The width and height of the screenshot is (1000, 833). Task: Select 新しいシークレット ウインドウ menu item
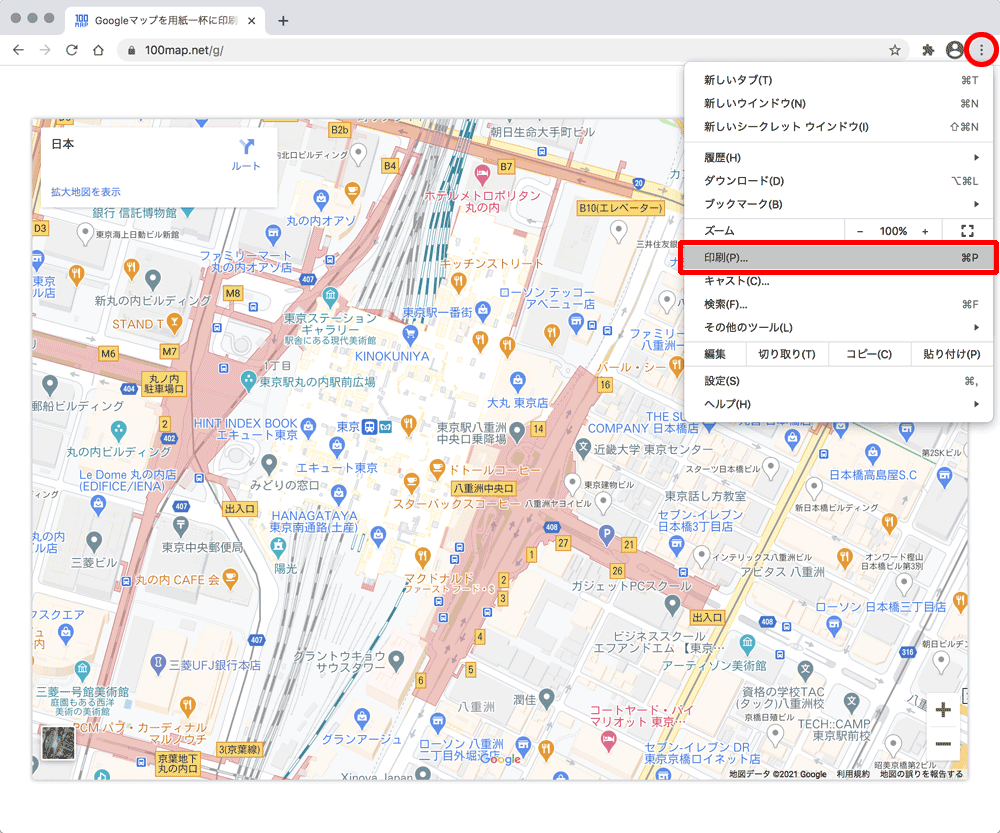[838, 127]
